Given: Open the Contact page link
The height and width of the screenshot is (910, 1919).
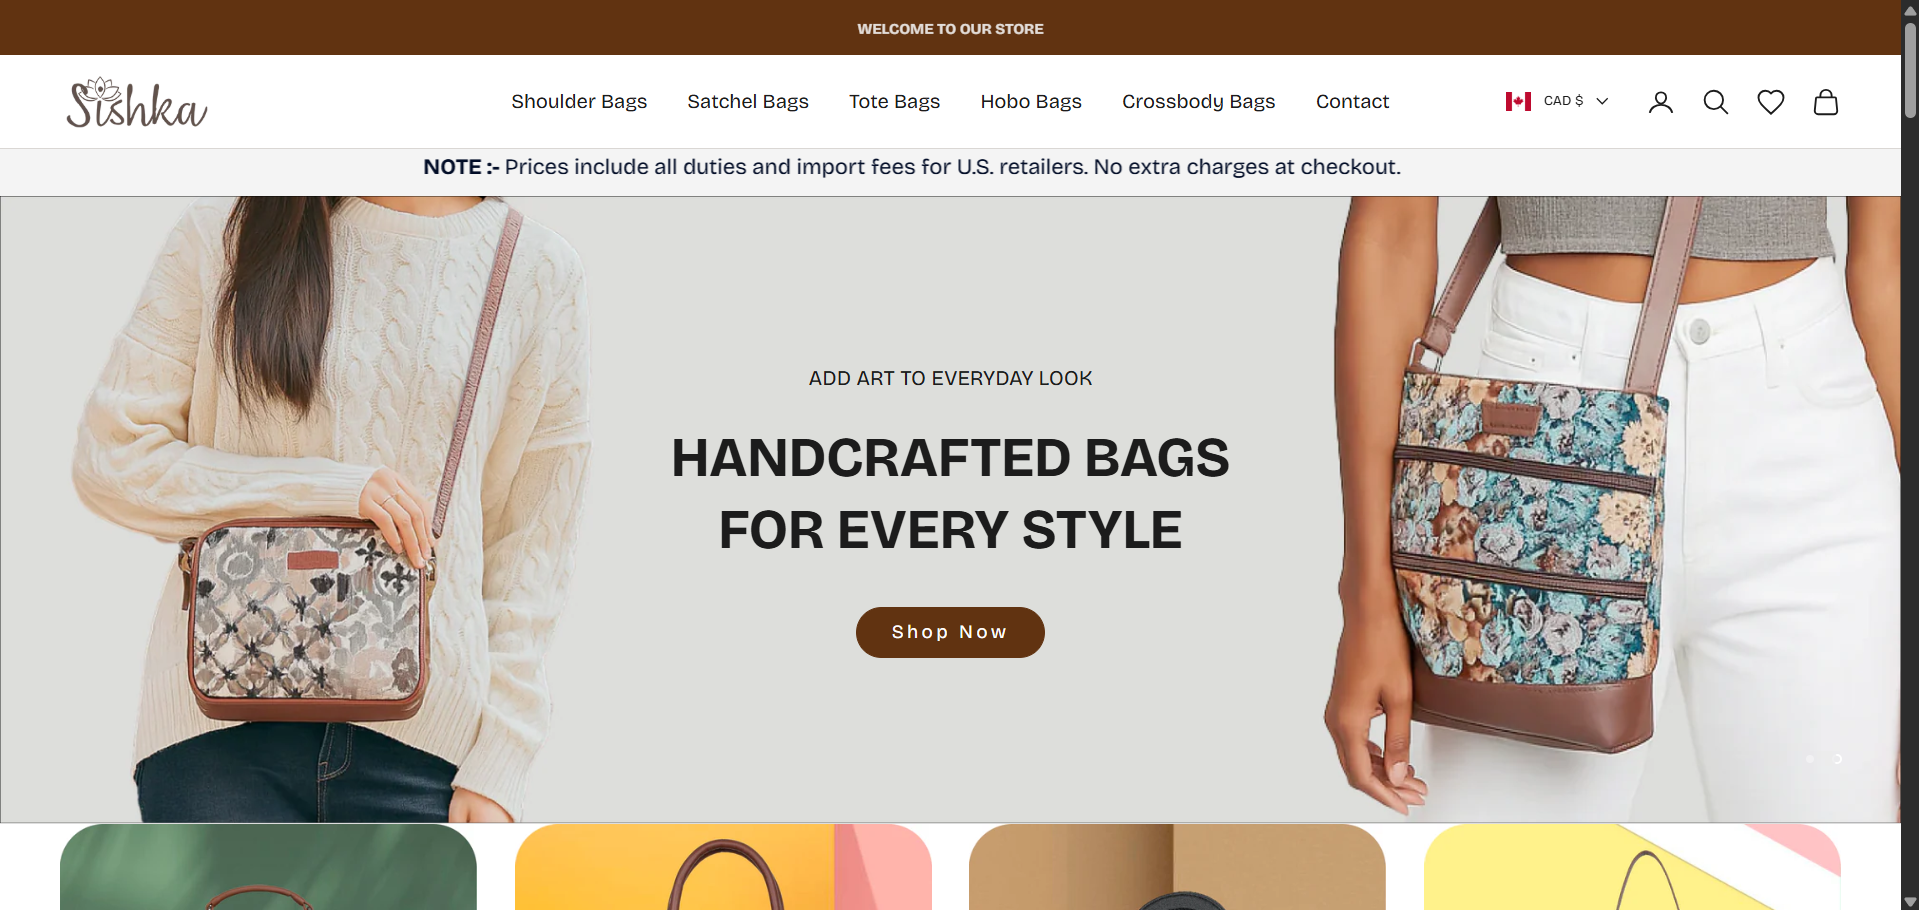Looking at the screenshot, I should pyautogui.click(x=1352, y=101).
